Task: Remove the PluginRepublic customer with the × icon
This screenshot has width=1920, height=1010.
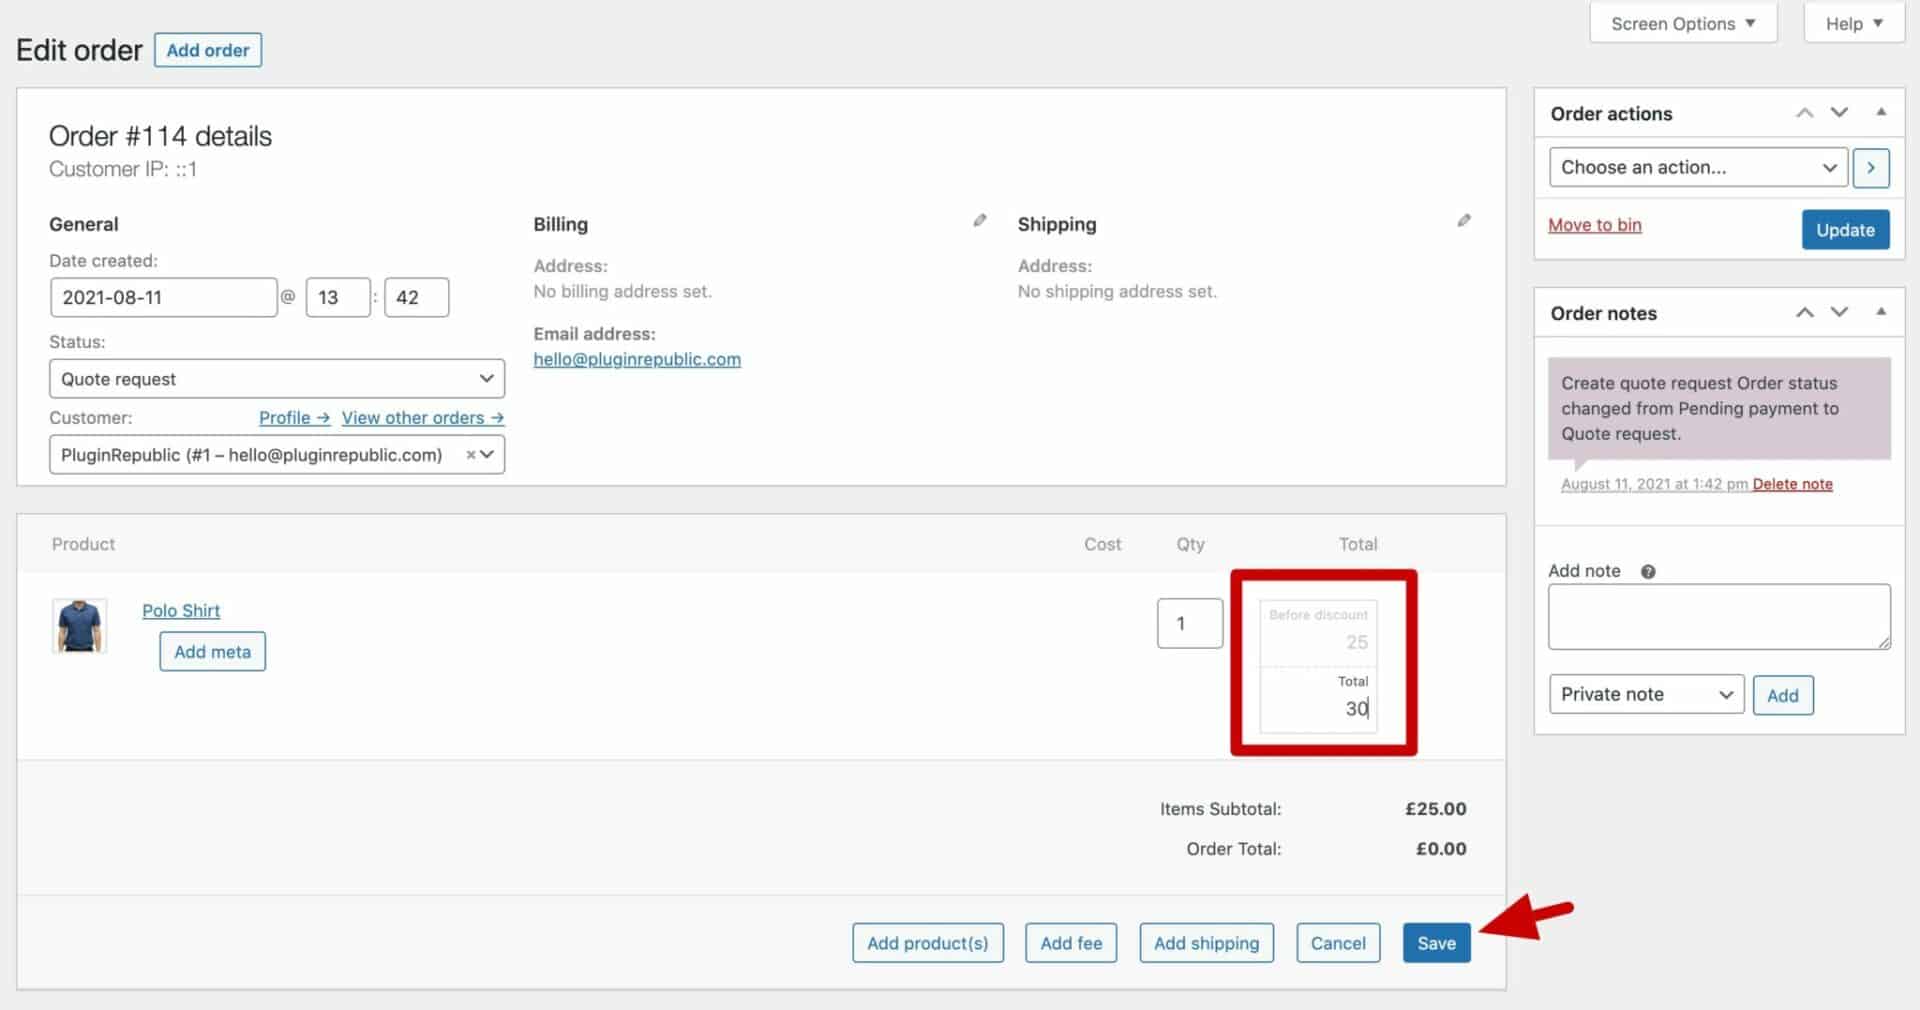Action: click(x=471, y=454)
